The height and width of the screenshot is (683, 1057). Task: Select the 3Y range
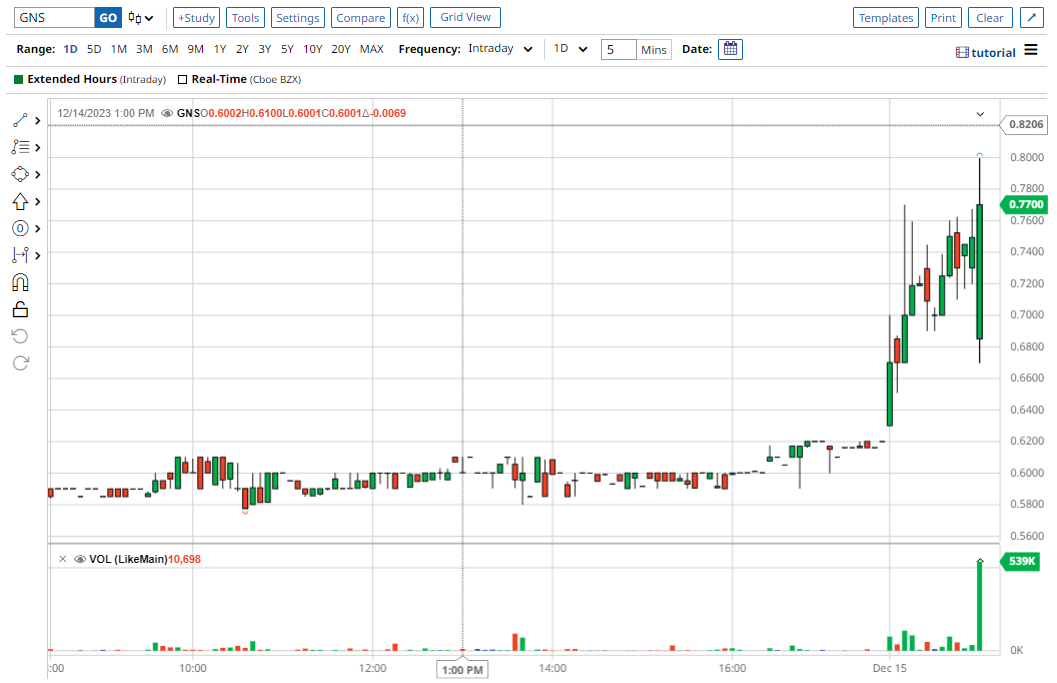tap(265, 49)
